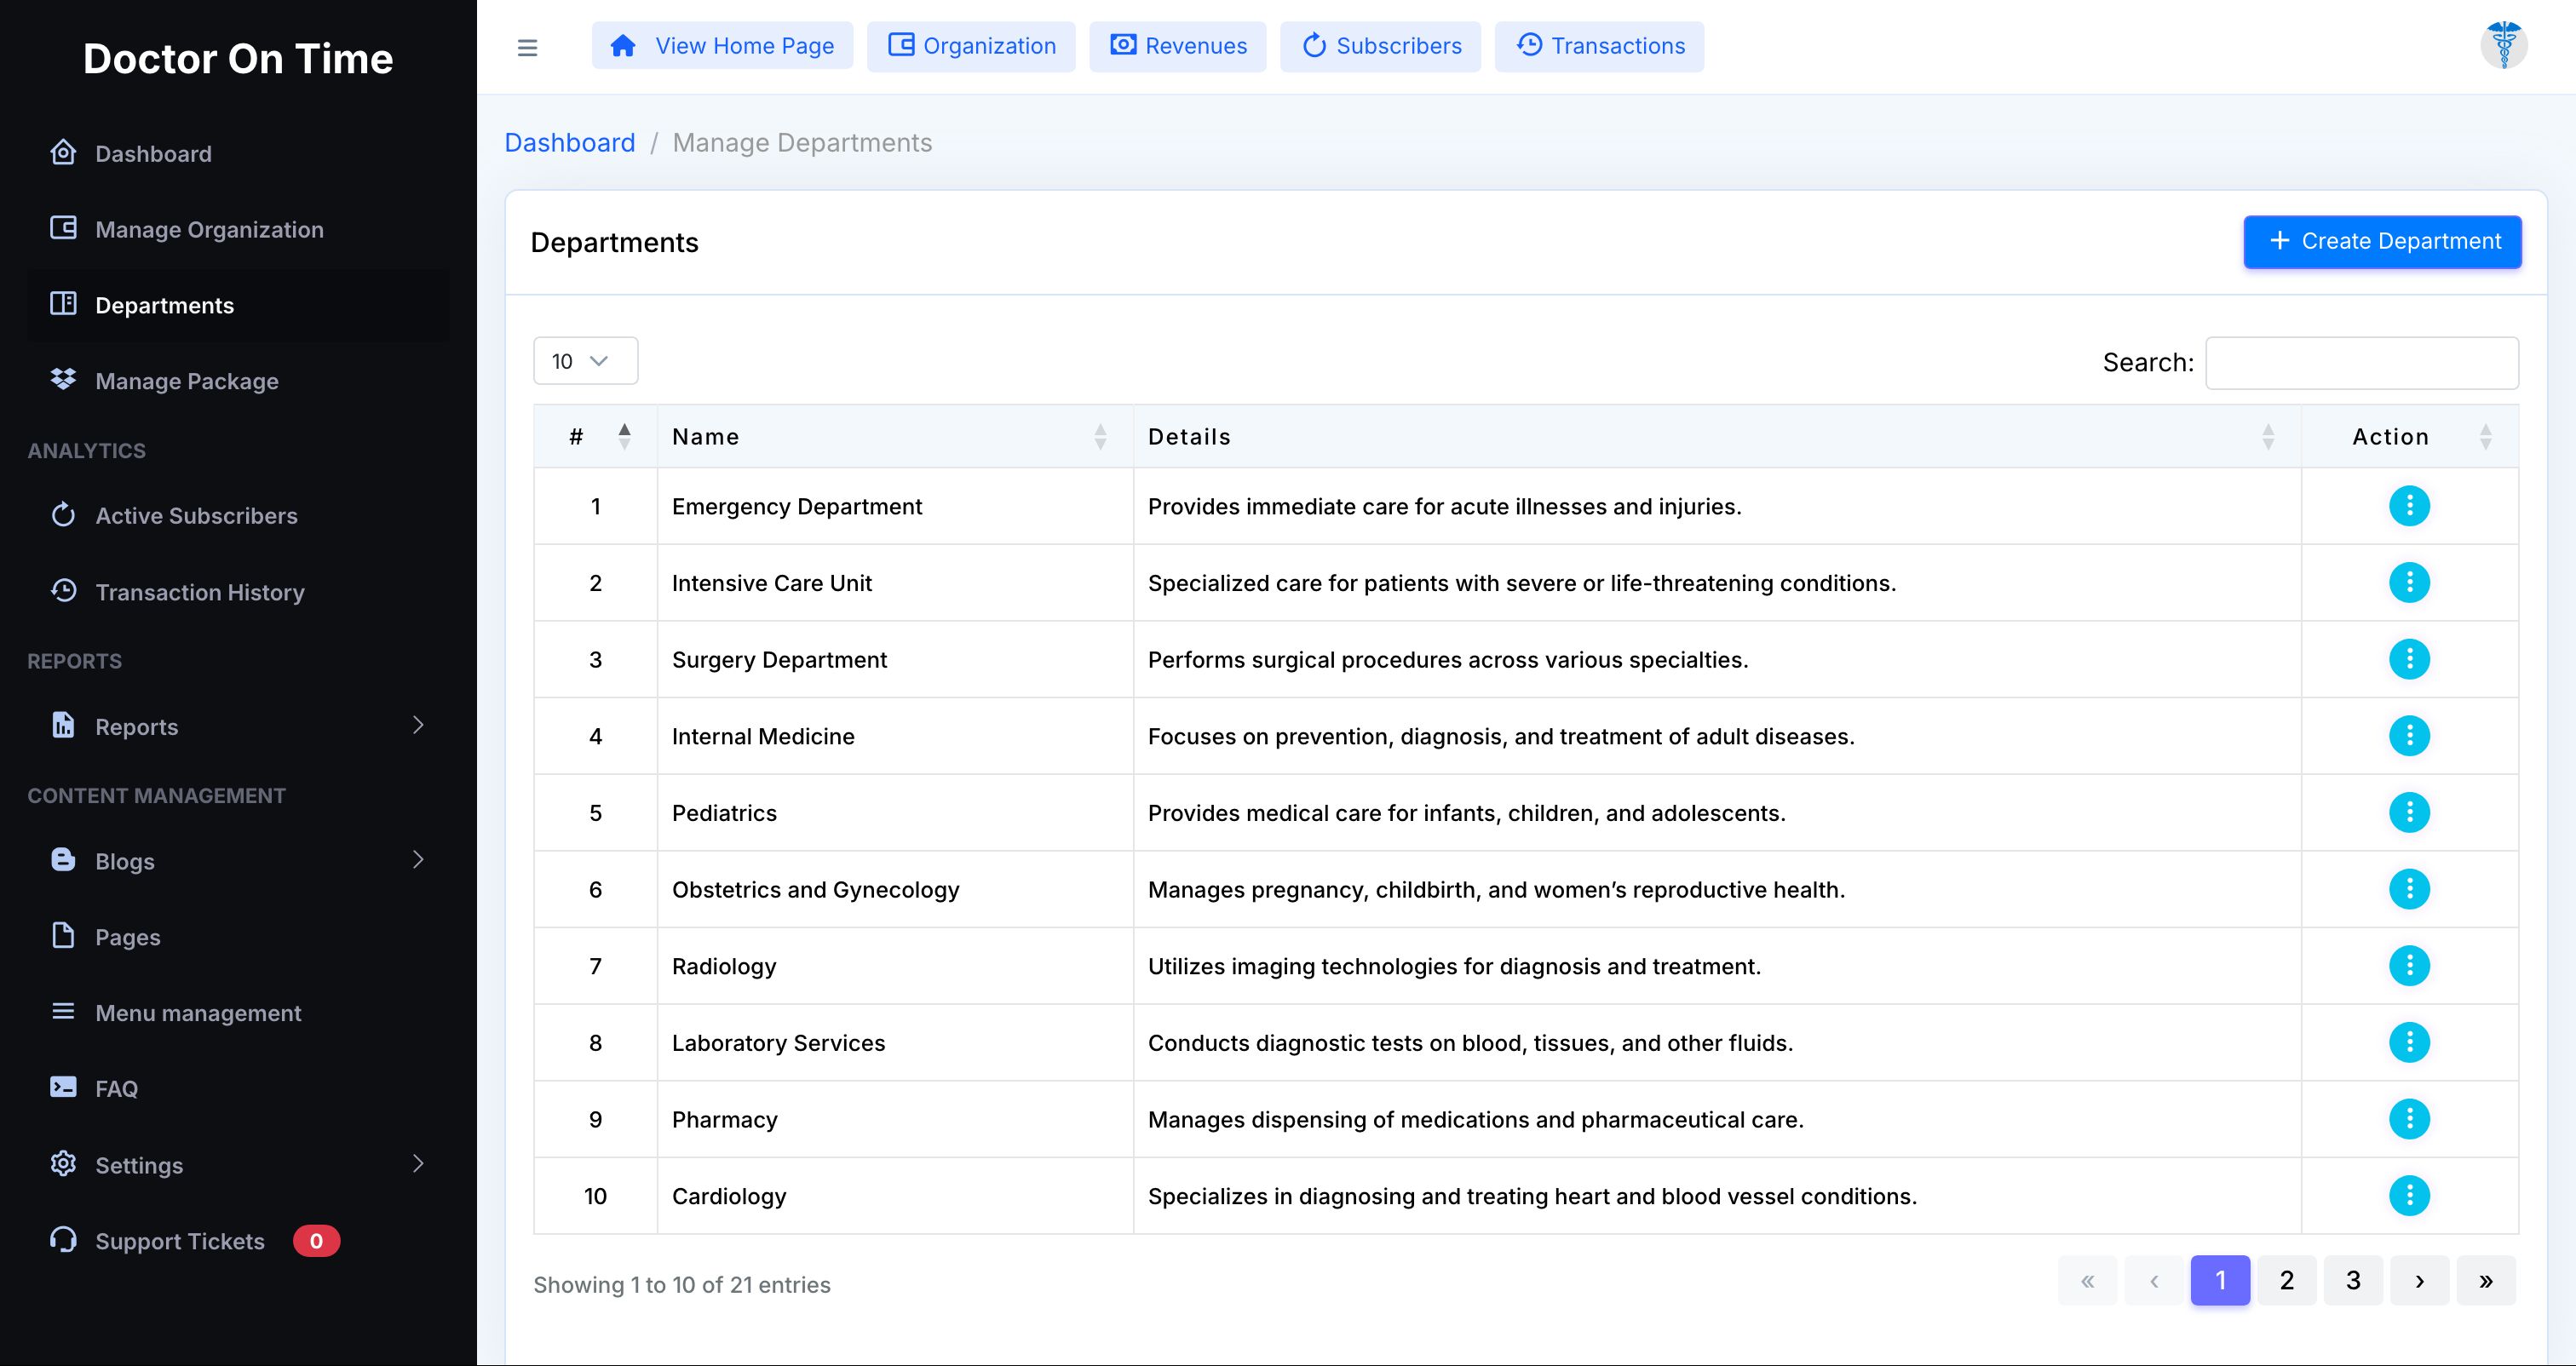Click the Dashboard breadcrumb link

pyautogui.click(x=569, y=143)
